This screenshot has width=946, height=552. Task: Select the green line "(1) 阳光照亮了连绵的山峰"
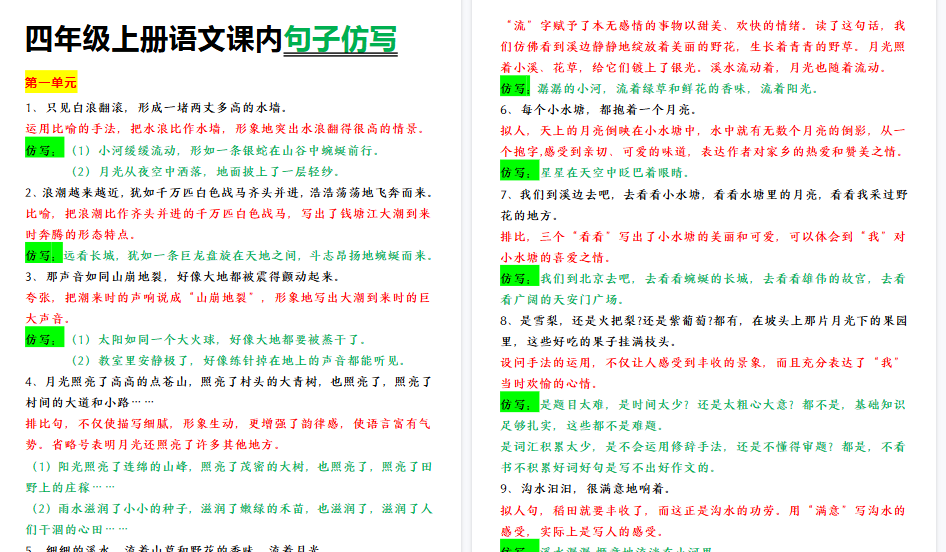[232, 467]
